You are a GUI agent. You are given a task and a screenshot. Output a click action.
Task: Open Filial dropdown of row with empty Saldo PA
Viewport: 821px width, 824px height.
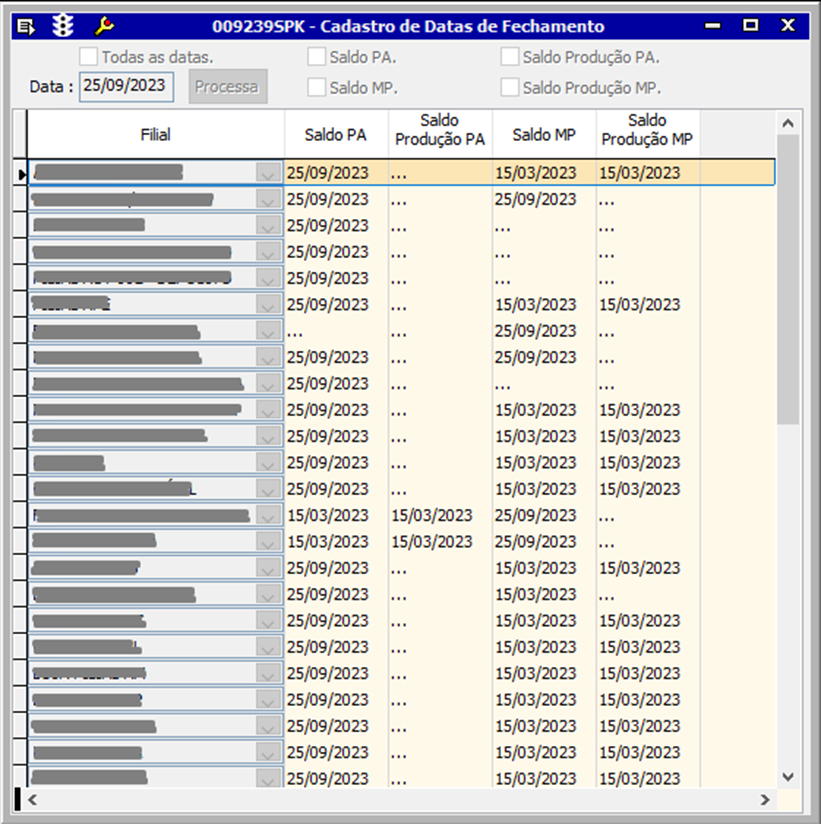click(x=268, y=331)
